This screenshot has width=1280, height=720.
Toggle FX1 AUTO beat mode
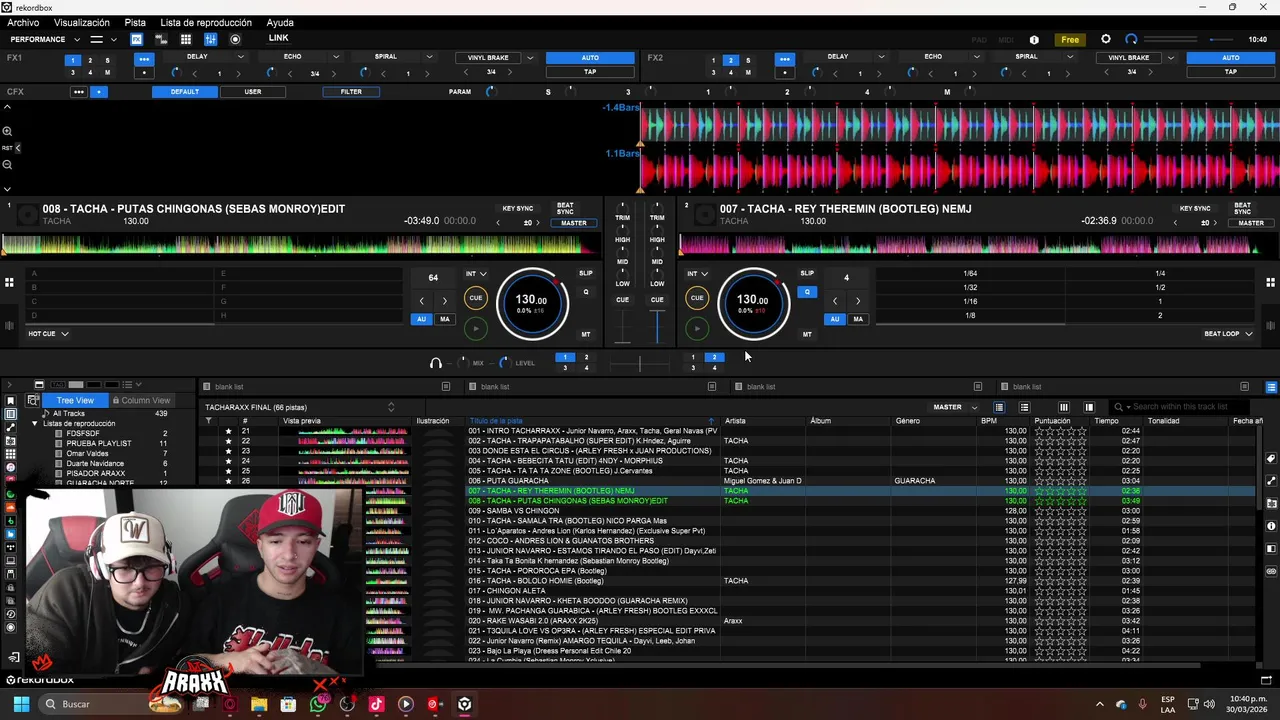[590, 58]
